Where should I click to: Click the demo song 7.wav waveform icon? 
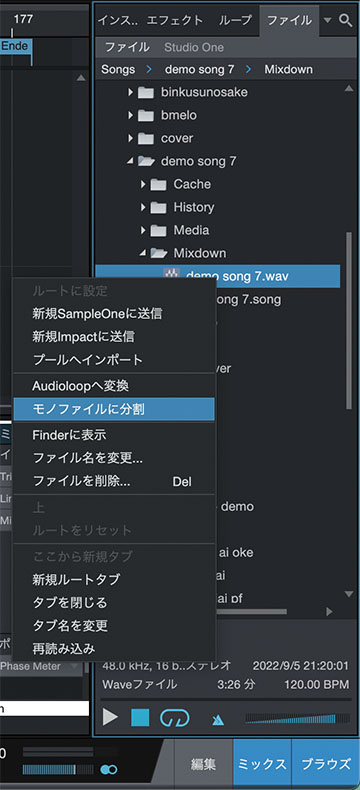coord(172,274)
